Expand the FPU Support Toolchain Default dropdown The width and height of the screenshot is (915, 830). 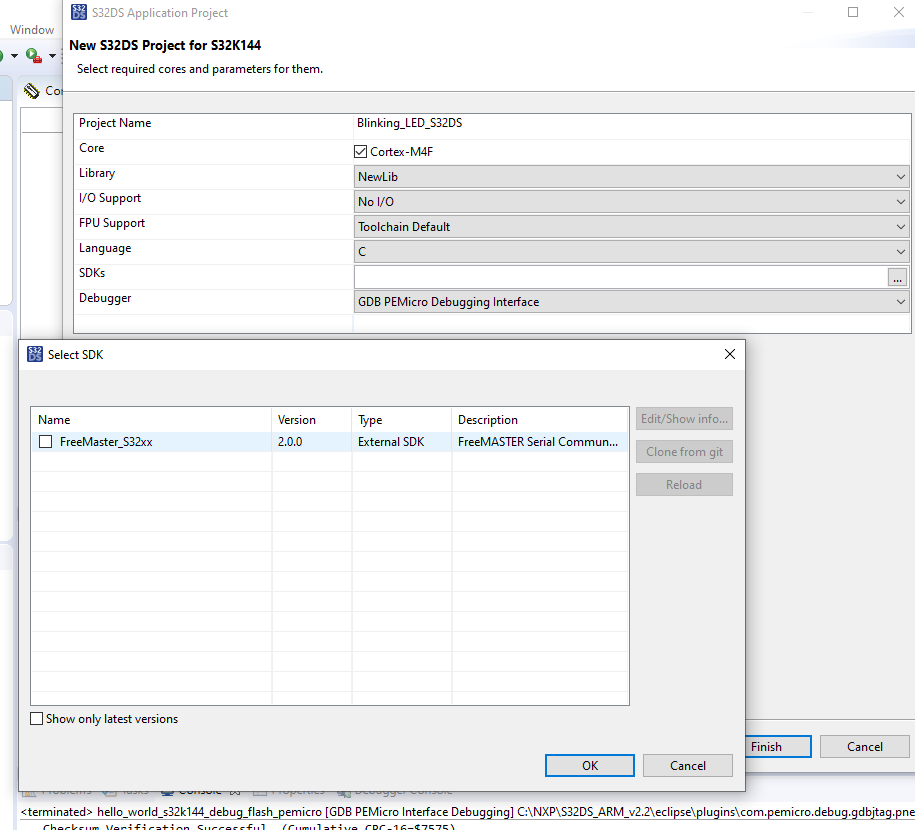click(x=631, y=227)
